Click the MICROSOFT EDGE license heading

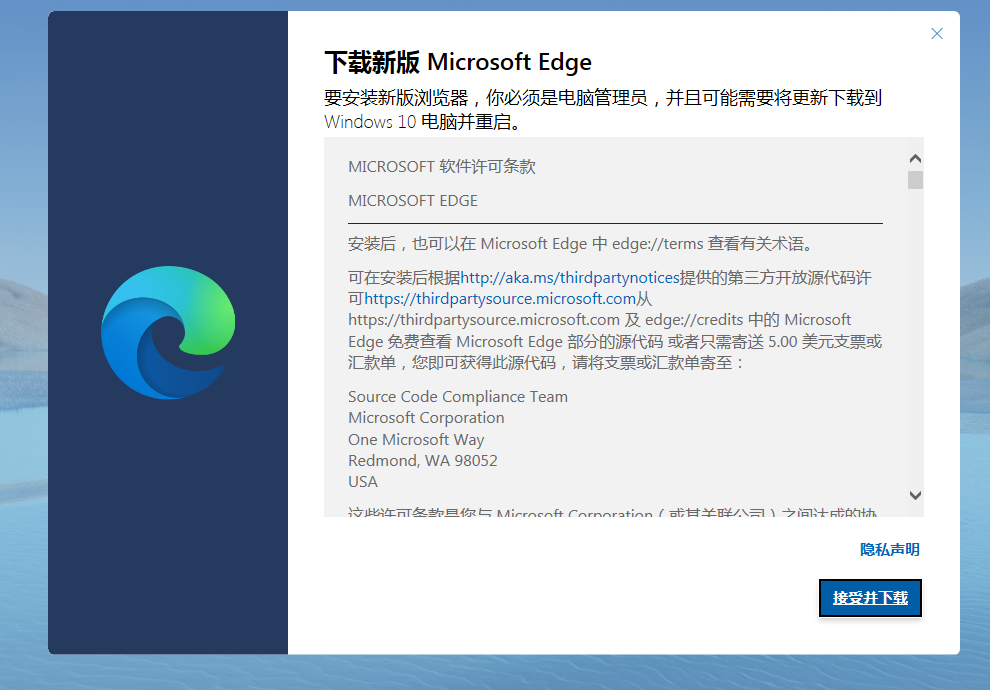click(413, 201)
